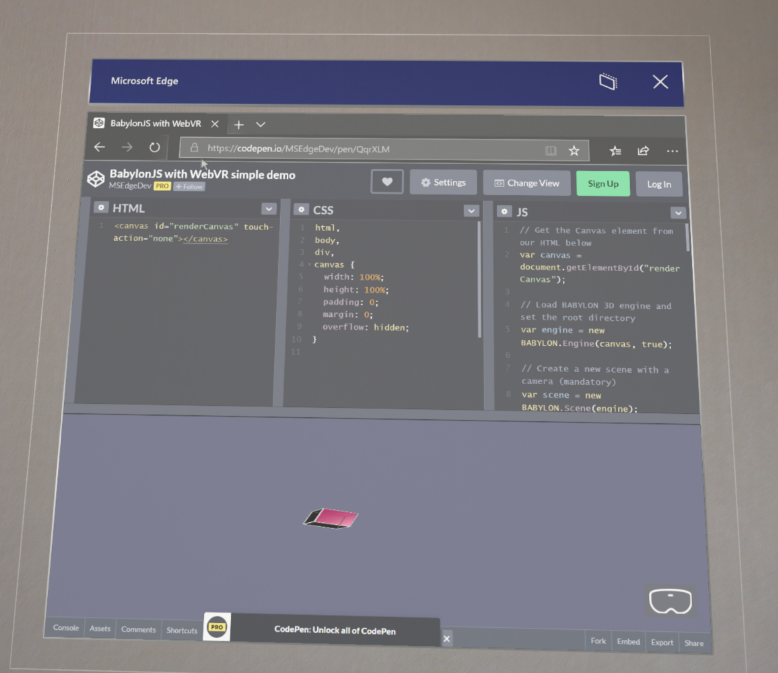Open JS editor settings gear

tap(504, 211)
